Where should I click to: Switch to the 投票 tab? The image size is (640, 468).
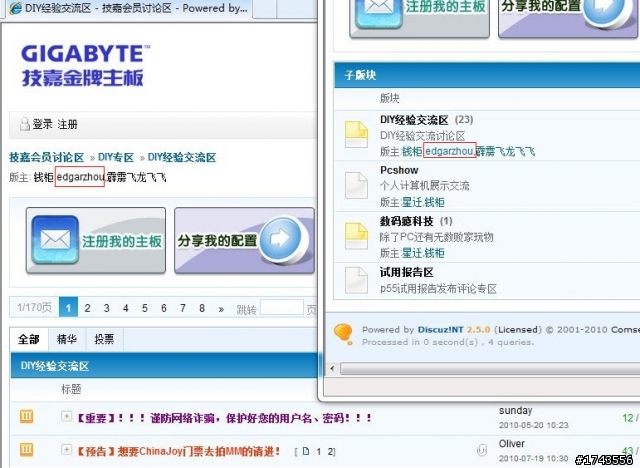point(104,339)
